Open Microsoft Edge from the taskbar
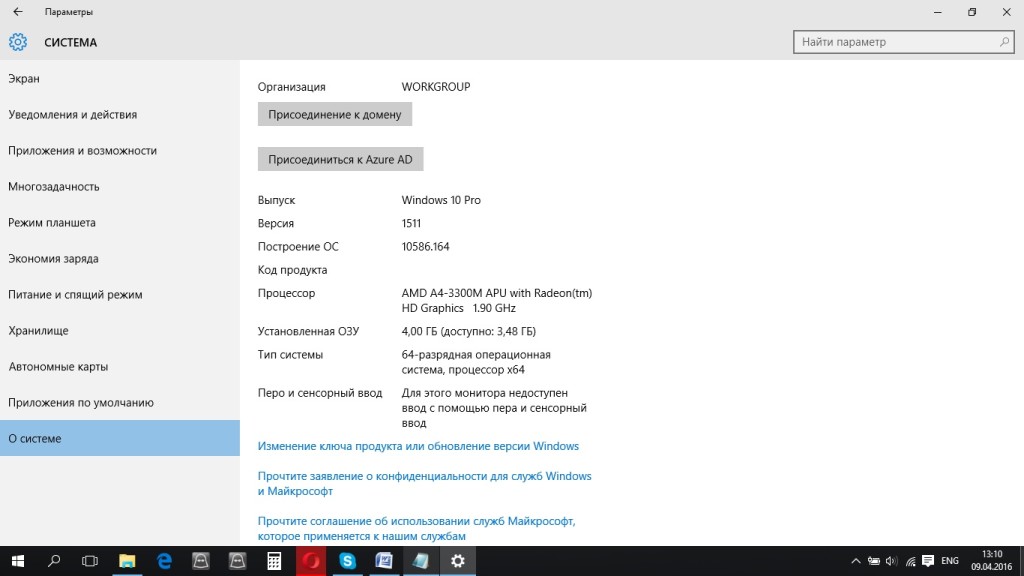 (164, 561)
